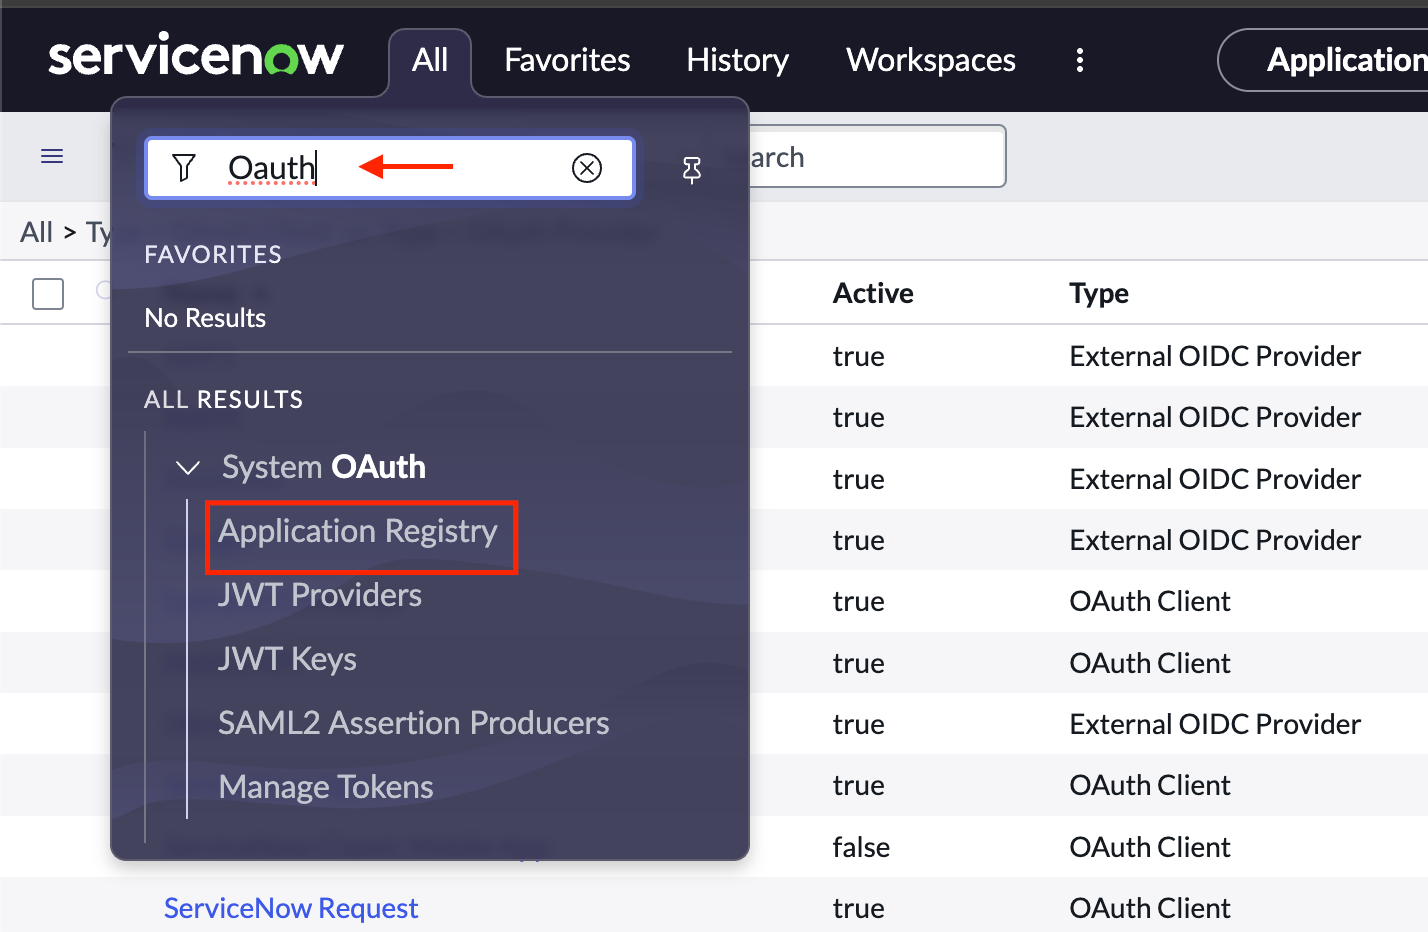This screenshot has width=1428, height=932.
Task: Open Application Registry
Action: click(x=358, y=531)
